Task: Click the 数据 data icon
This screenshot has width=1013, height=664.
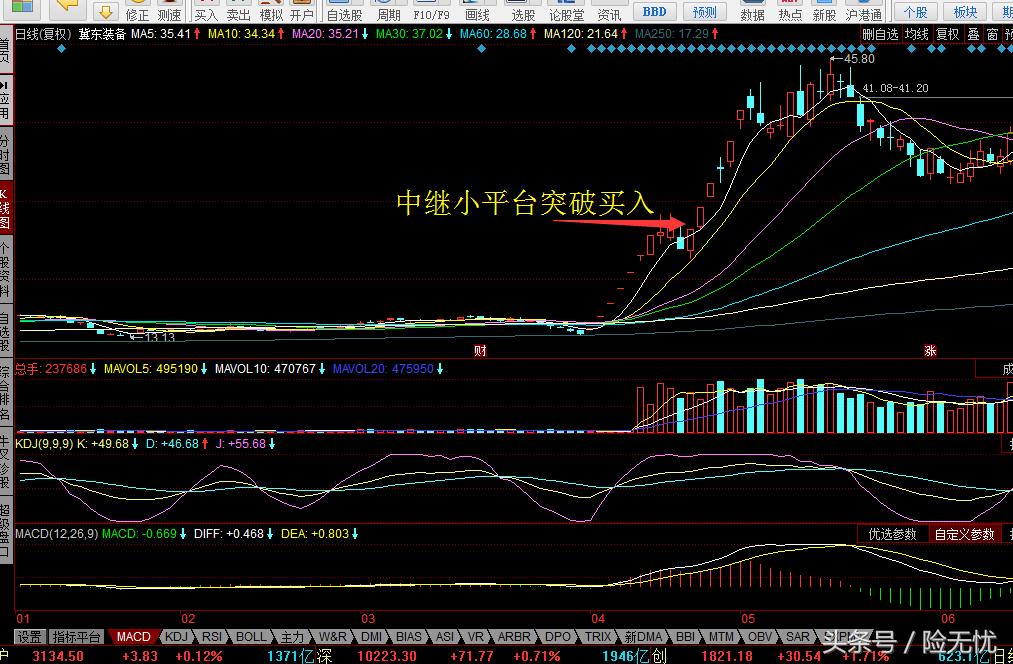Action: click(x=753, y=11)
